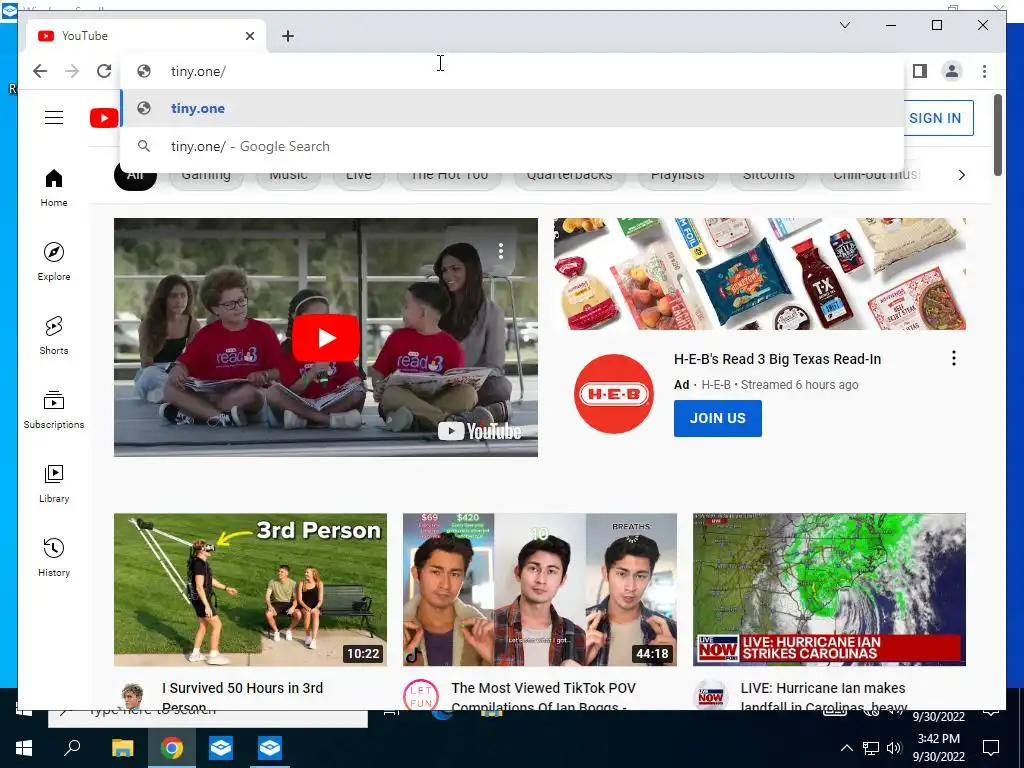
Task: Open Library in sidebar
Action: point(54,483)
